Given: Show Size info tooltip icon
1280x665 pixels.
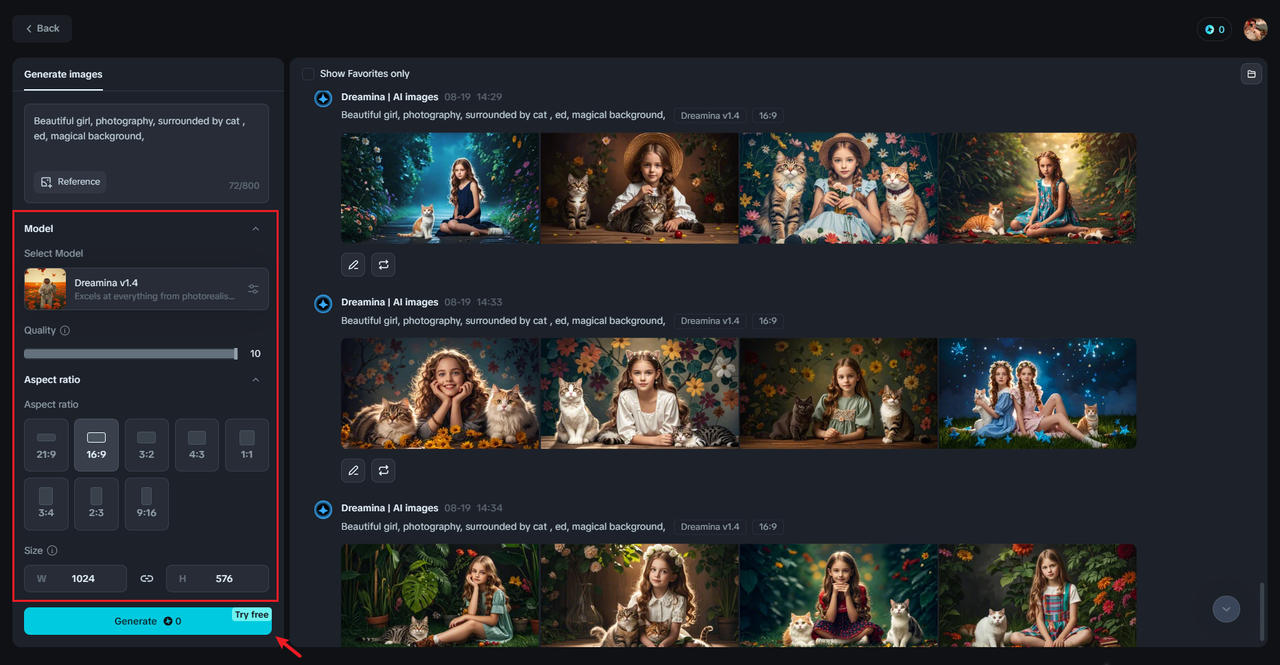Looking at the screenshot, I should tap(52, 550).
